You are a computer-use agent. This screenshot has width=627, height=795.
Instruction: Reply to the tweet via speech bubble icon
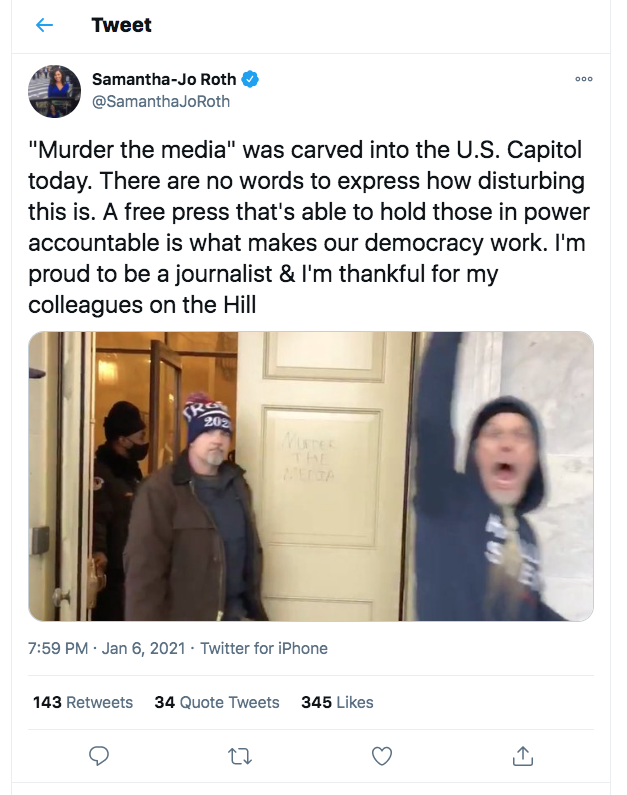pyautogui.click(x=99, y=756)
